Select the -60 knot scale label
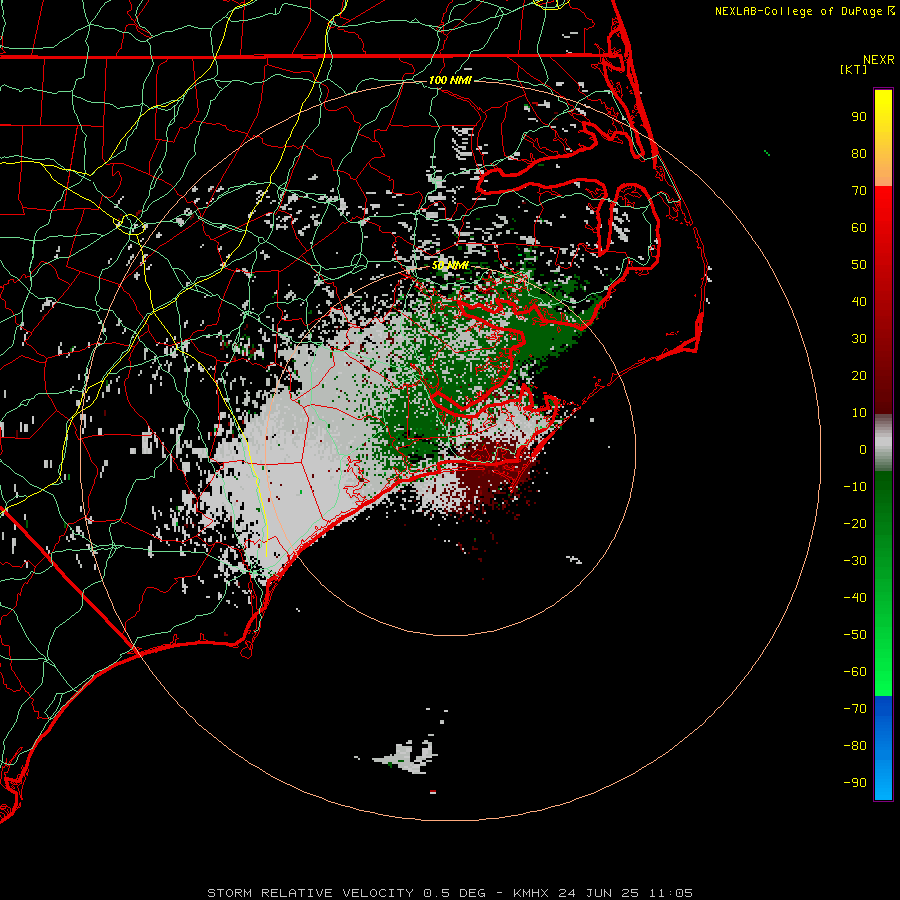The image size is (900, 900). click(855, 672)
